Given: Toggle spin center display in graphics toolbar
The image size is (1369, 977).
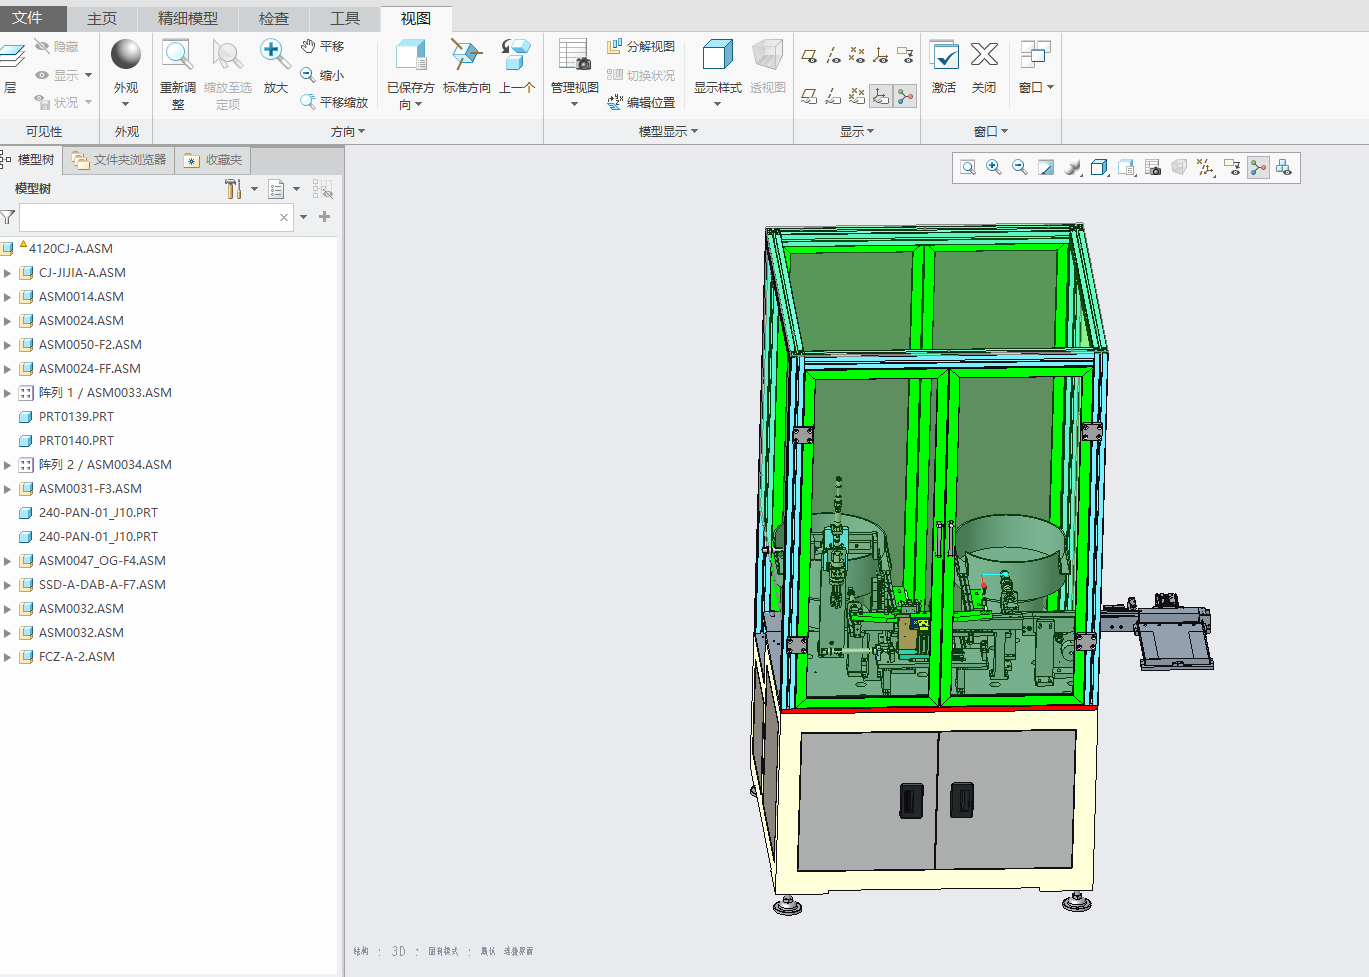Looking at the screenshot, I should [x=1258, y=168].
